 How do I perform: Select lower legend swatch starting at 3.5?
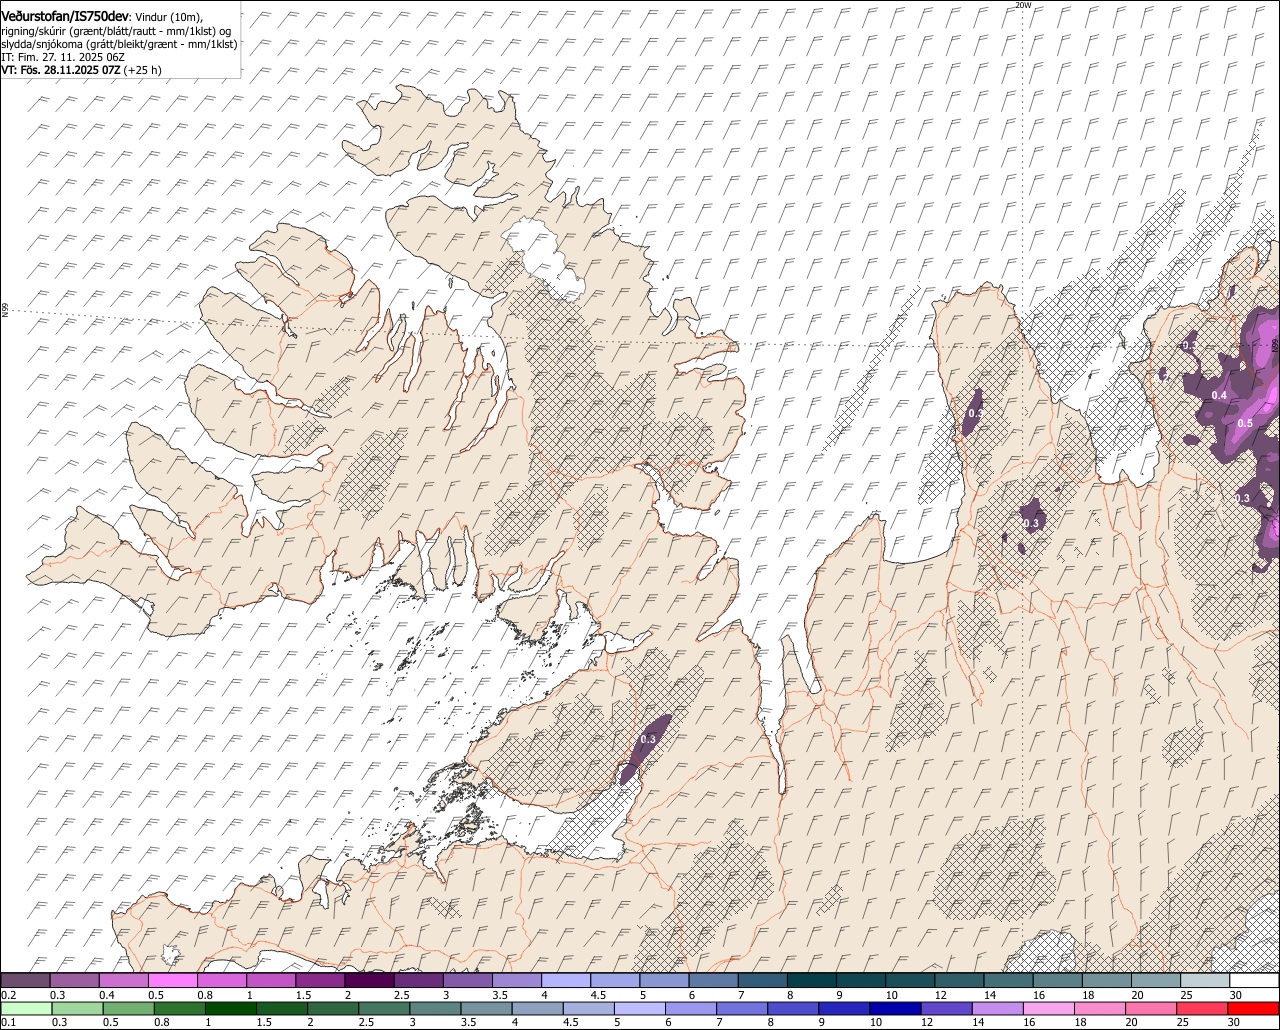[486, 1008]
